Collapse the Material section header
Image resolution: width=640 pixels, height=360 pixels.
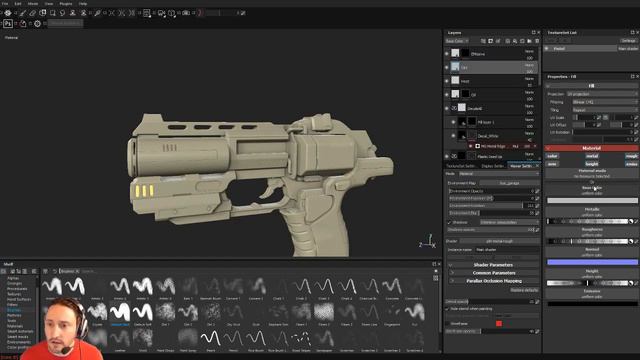click(592, 148)
